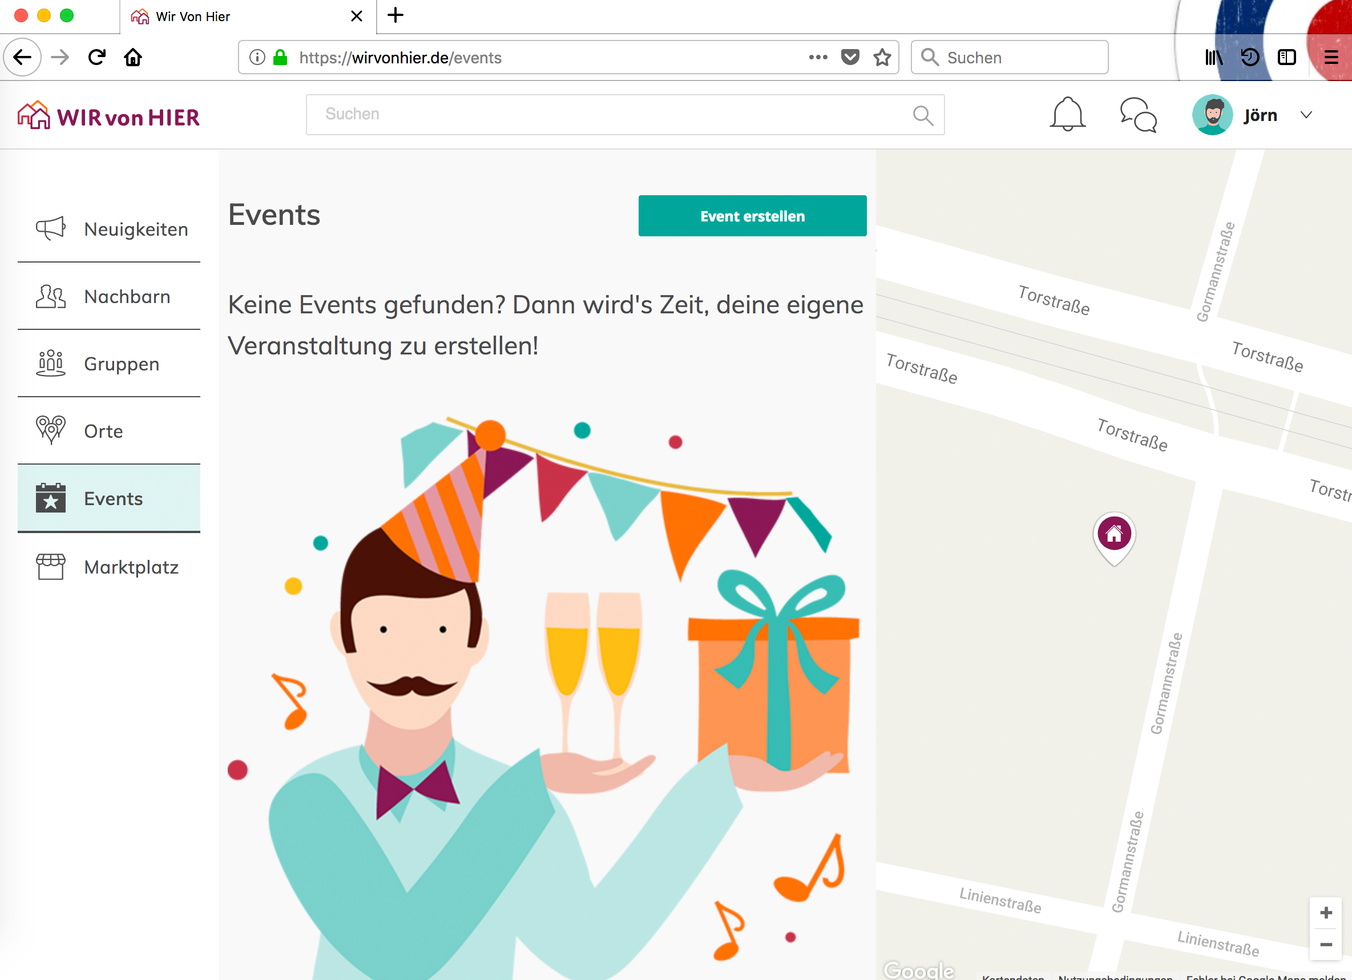Click the Event erstellen button
The height and width of the screenshot is (980, 1352).
(x=752, y=216)
